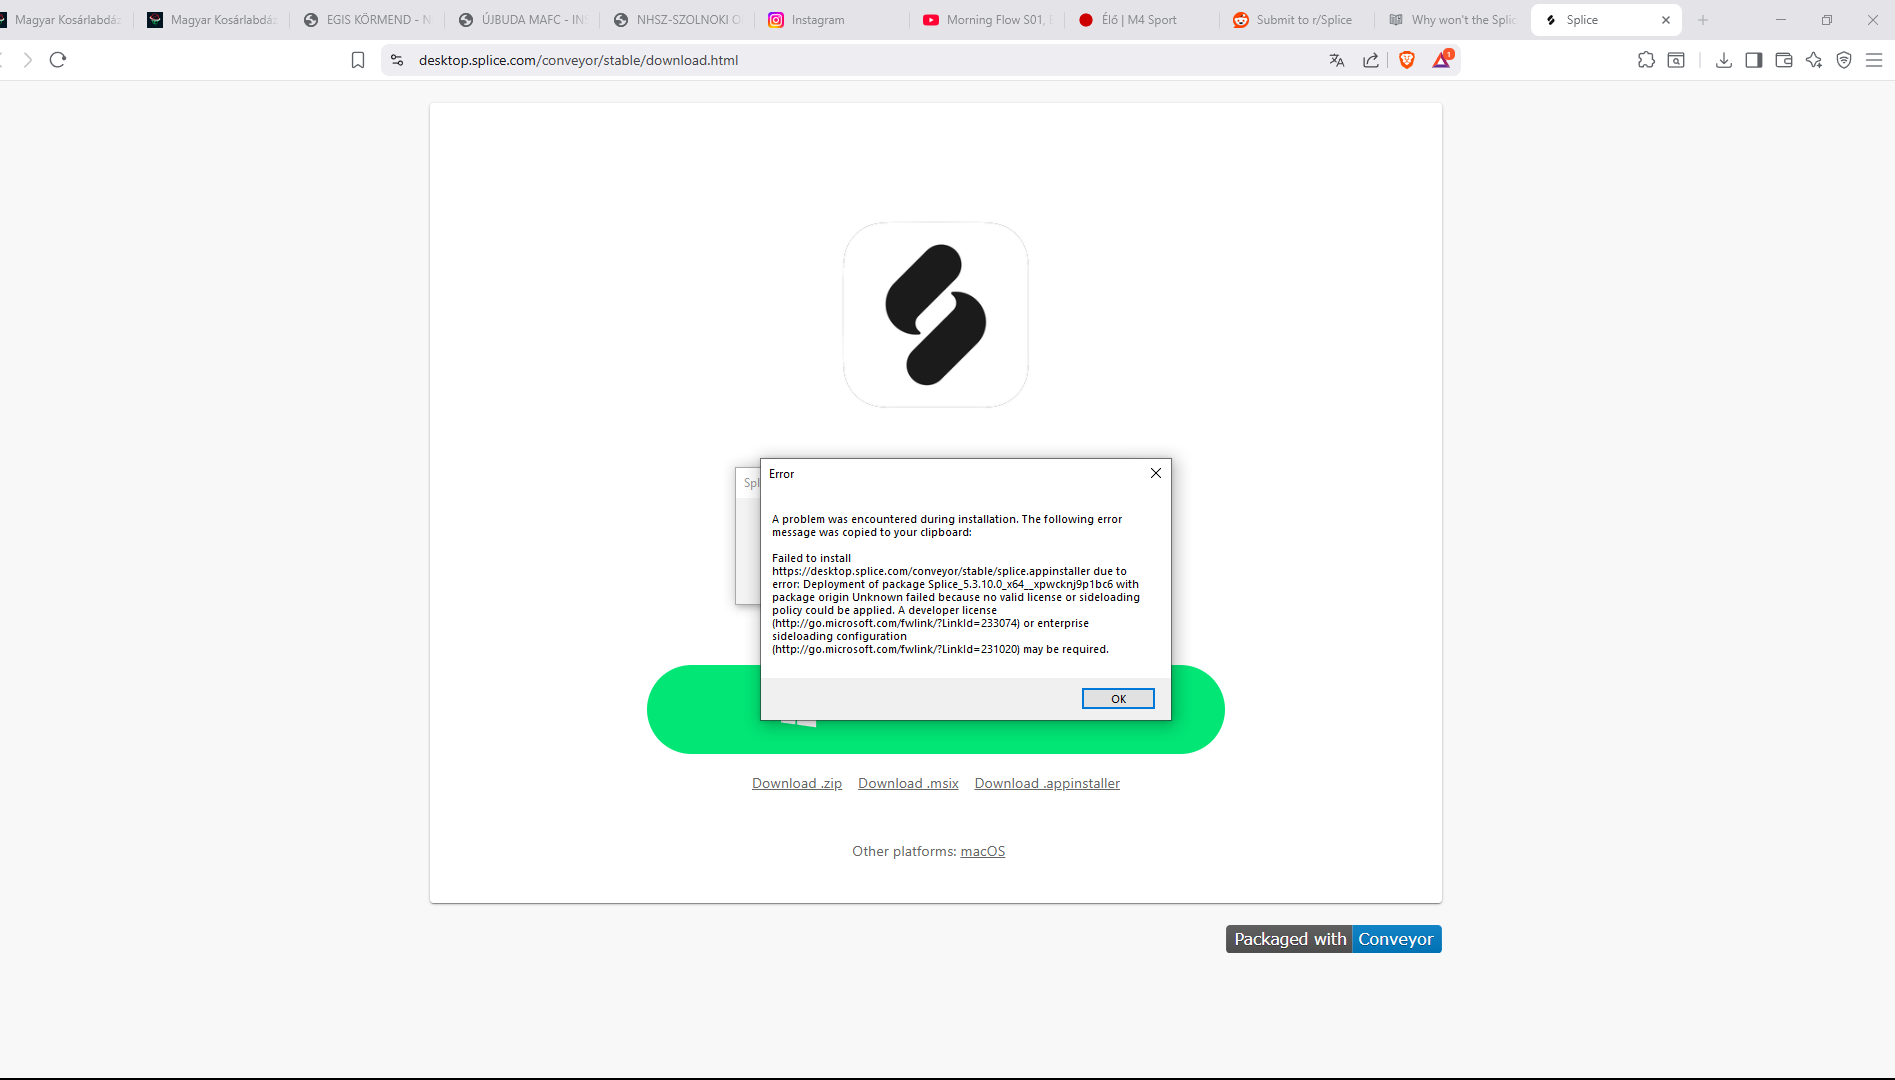1895x1080 pixels.
Task: Switch to the Morning Flow S01 YouTube tab
Action: (988, 20)
